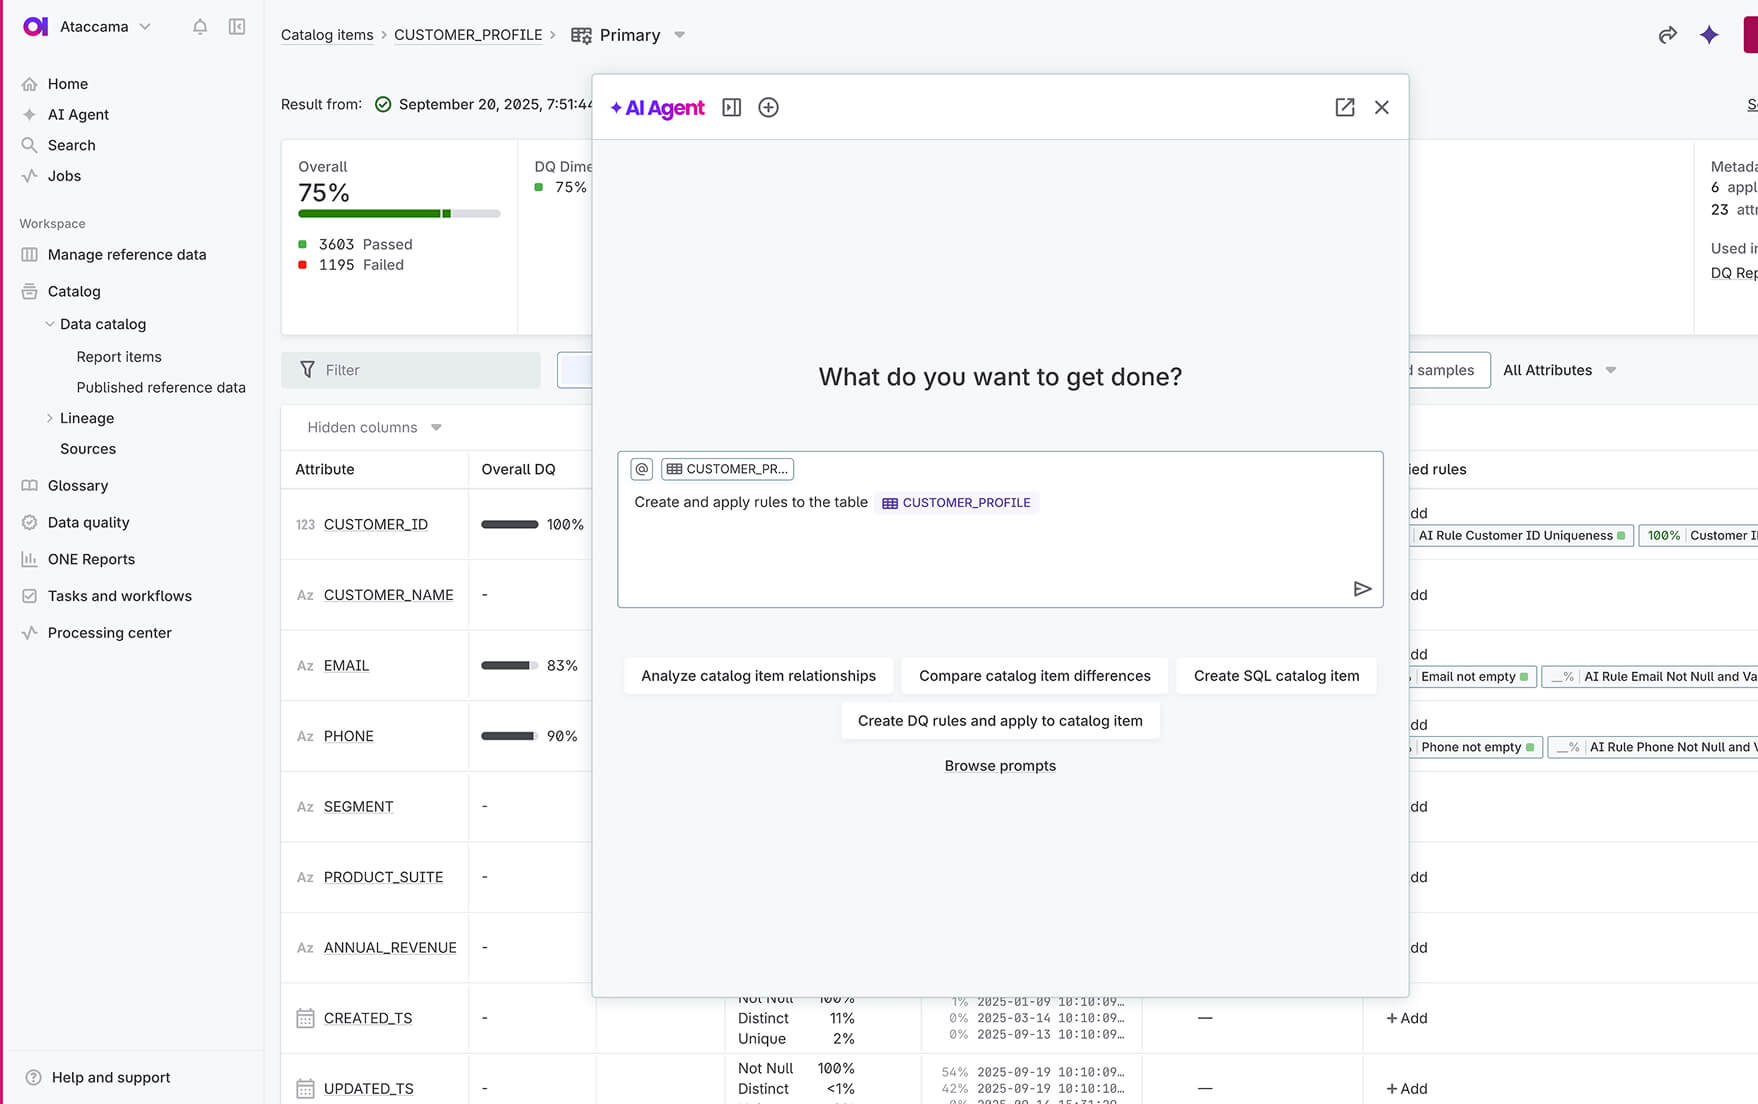Expand the Lineage tree item

point(50,418)
